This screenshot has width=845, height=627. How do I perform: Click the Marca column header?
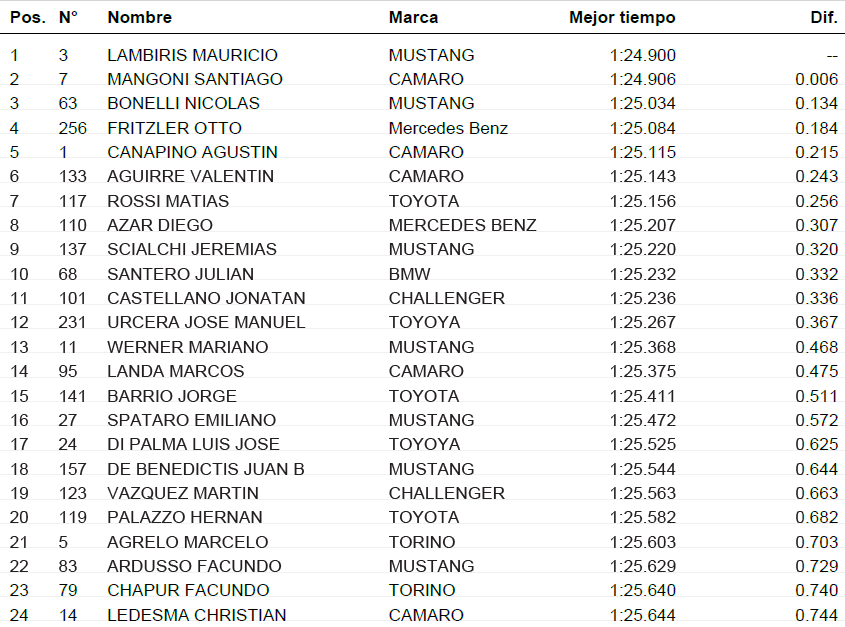[x=413, y=17]
